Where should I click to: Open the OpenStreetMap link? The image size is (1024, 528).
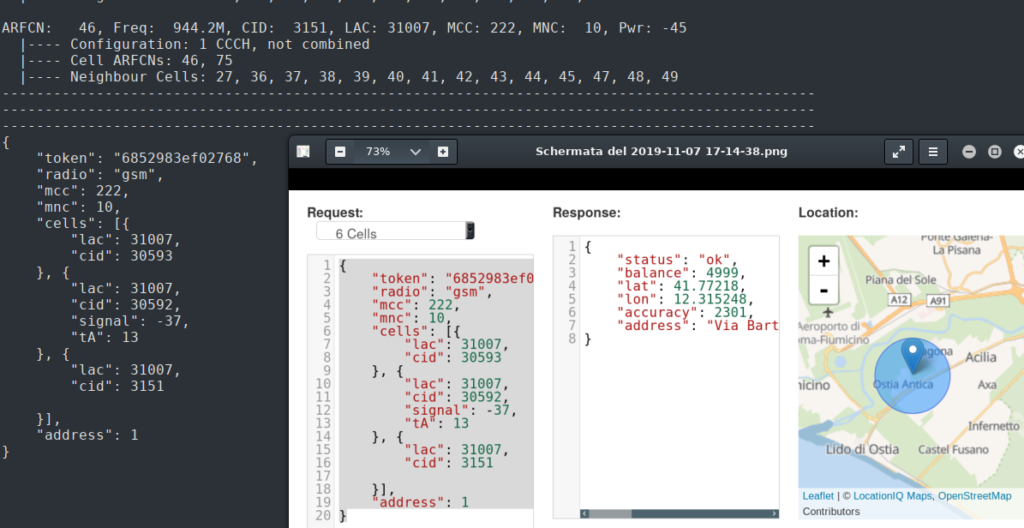[974, 496]
